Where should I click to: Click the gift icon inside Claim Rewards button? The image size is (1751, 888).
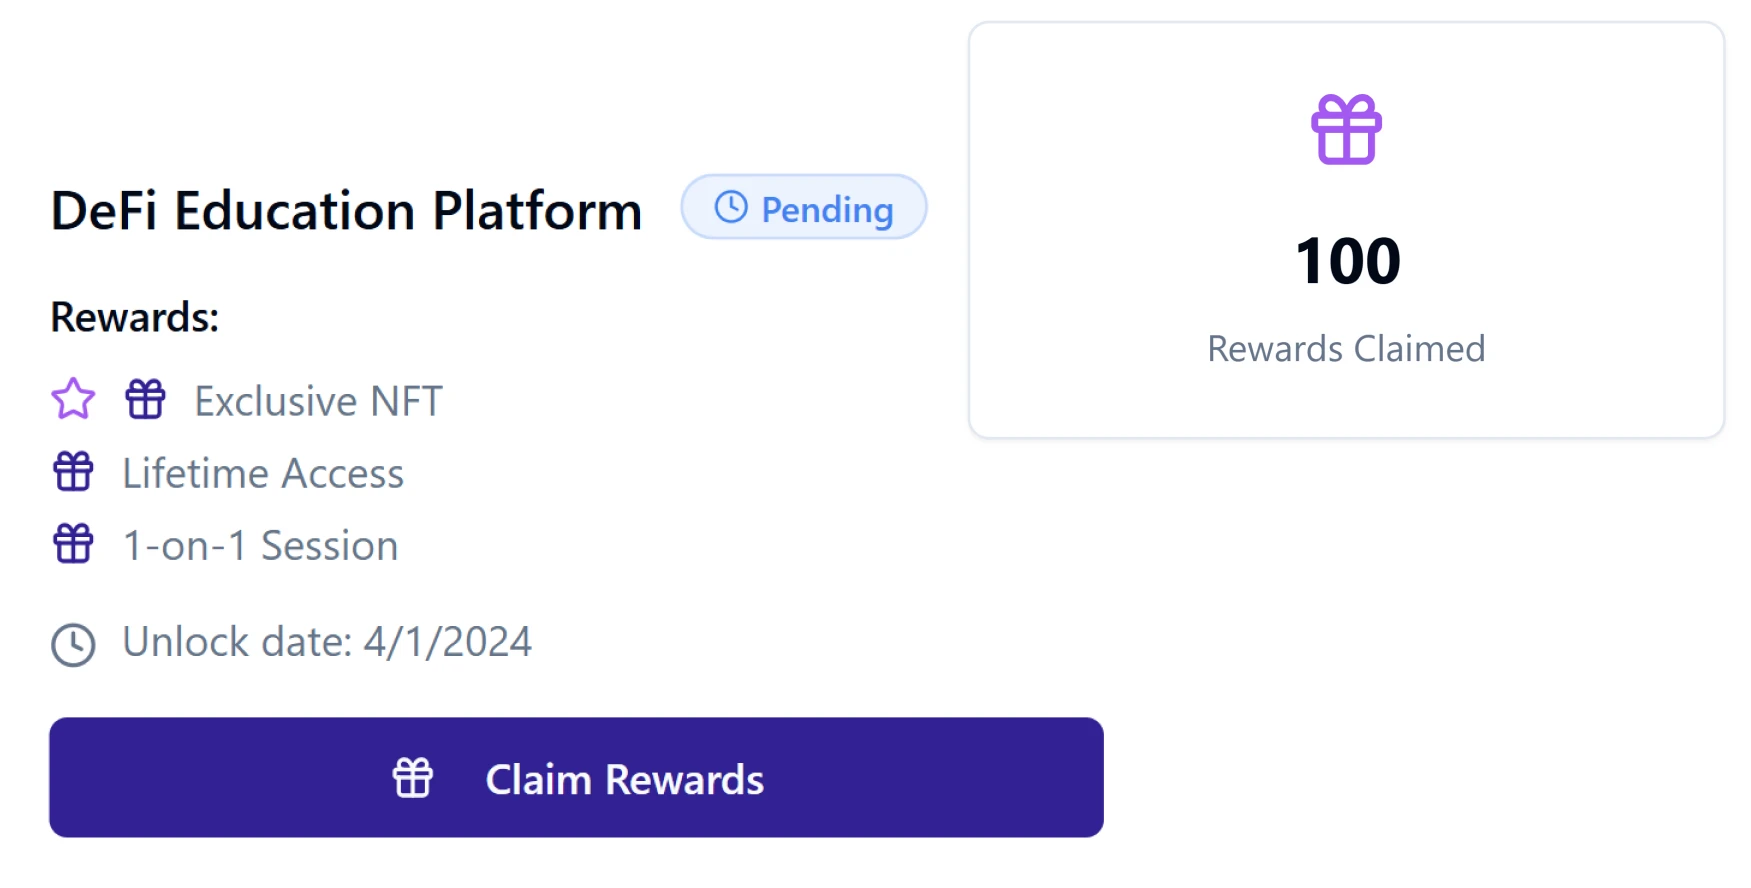pos(412,777)
